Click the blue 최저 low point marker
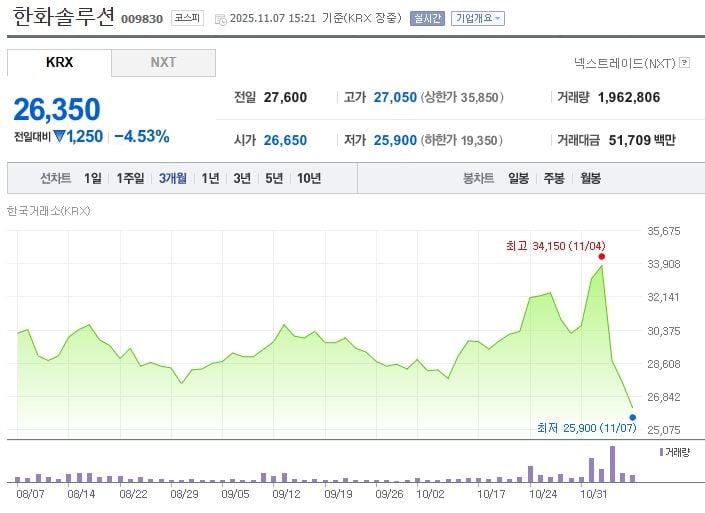705x513 pixels. point(633,417)
